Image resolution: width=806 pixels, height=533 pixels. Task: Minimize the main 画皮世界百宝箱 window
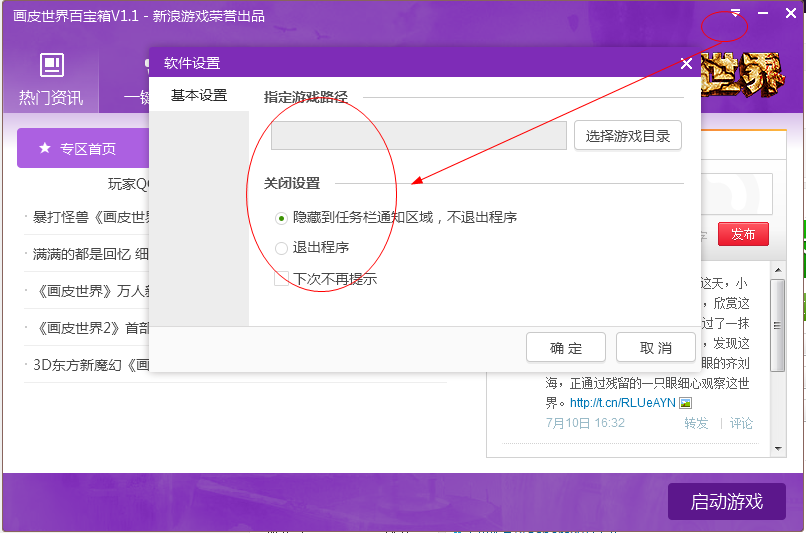point(763,13)
